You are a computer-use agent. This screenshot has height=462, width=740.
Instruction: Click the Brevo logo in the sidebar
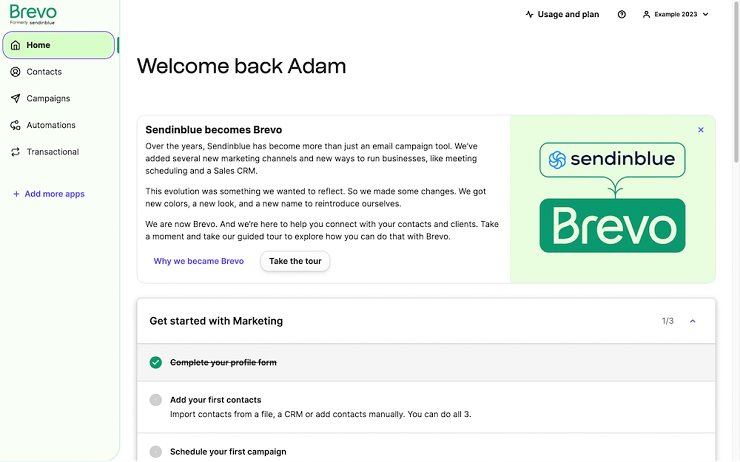point(33,14)
